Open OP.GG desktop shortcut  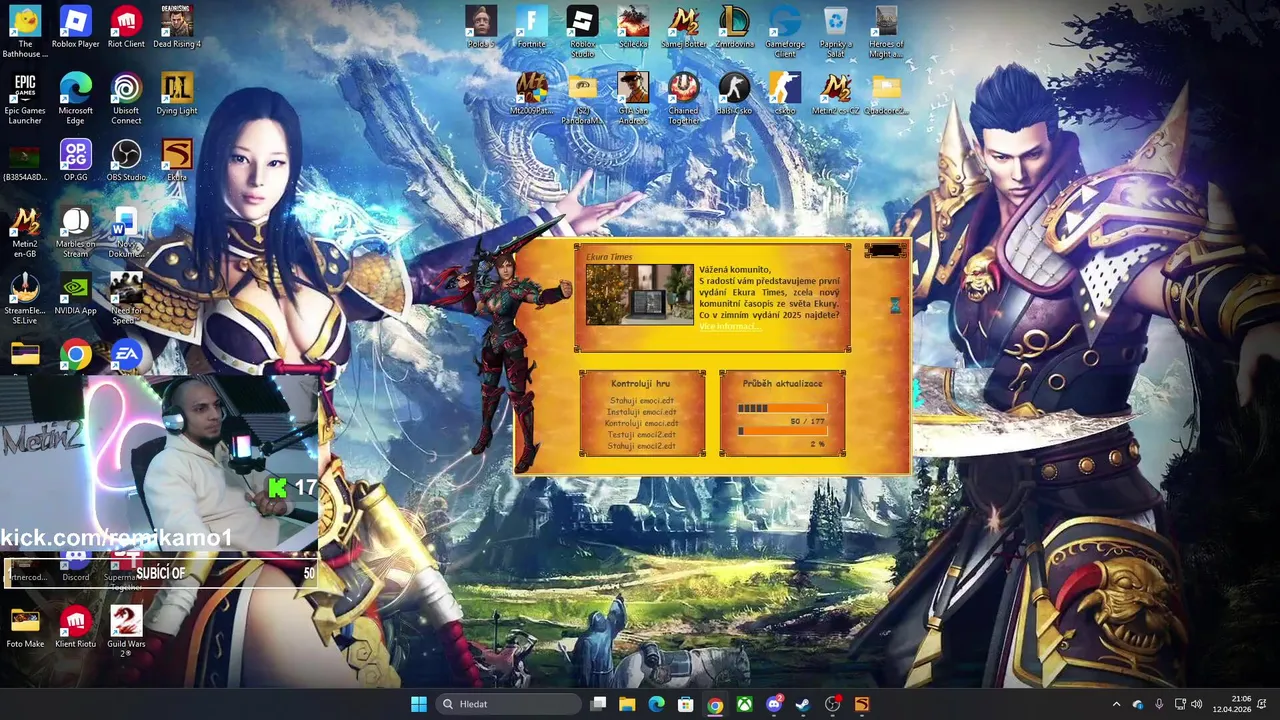[75, 160]
